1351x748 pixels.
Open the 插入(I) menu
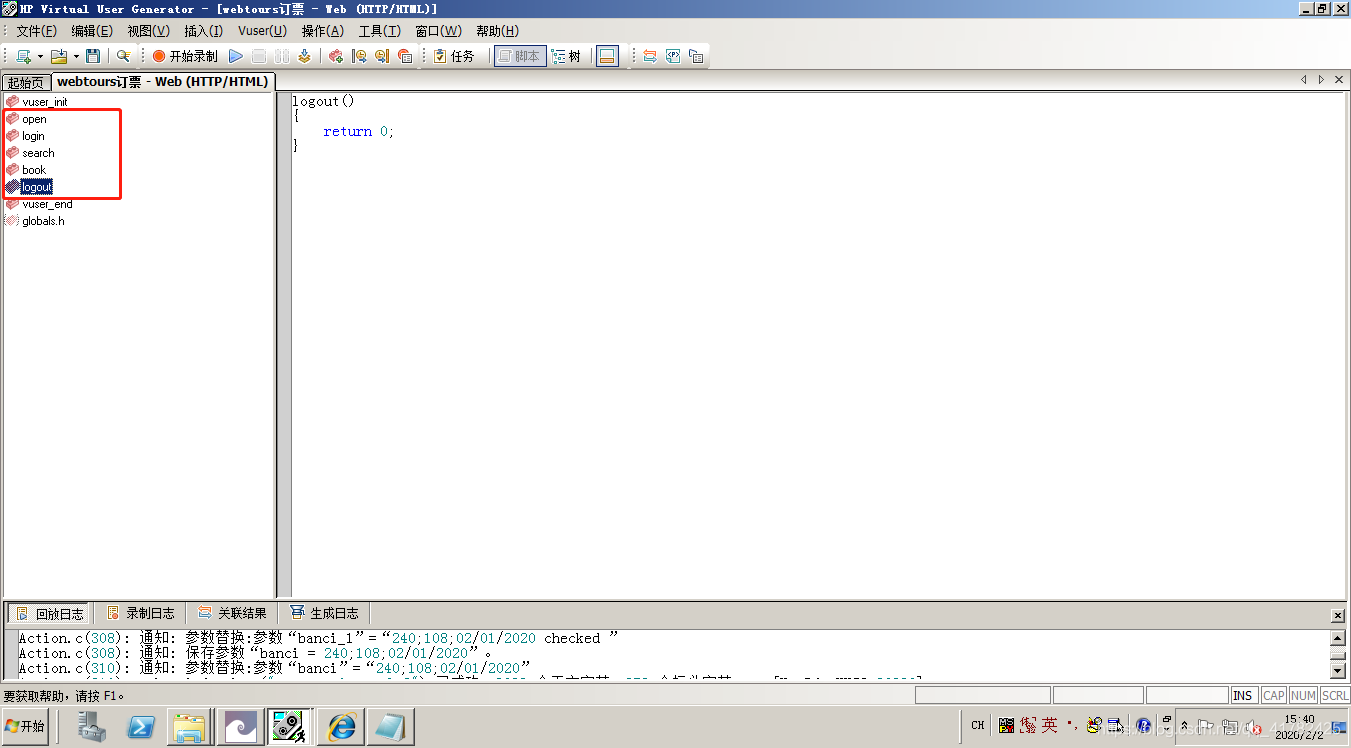[x=203, y=31]
